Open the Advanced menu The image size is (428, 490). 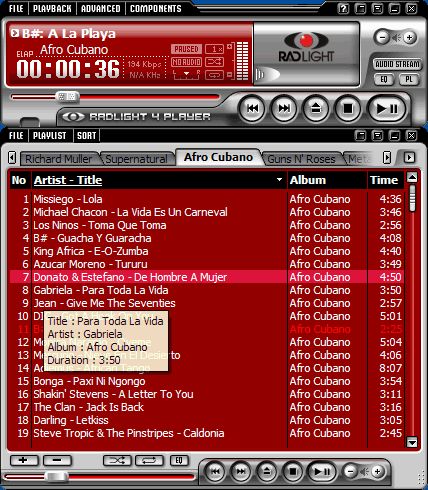[101, 8]
